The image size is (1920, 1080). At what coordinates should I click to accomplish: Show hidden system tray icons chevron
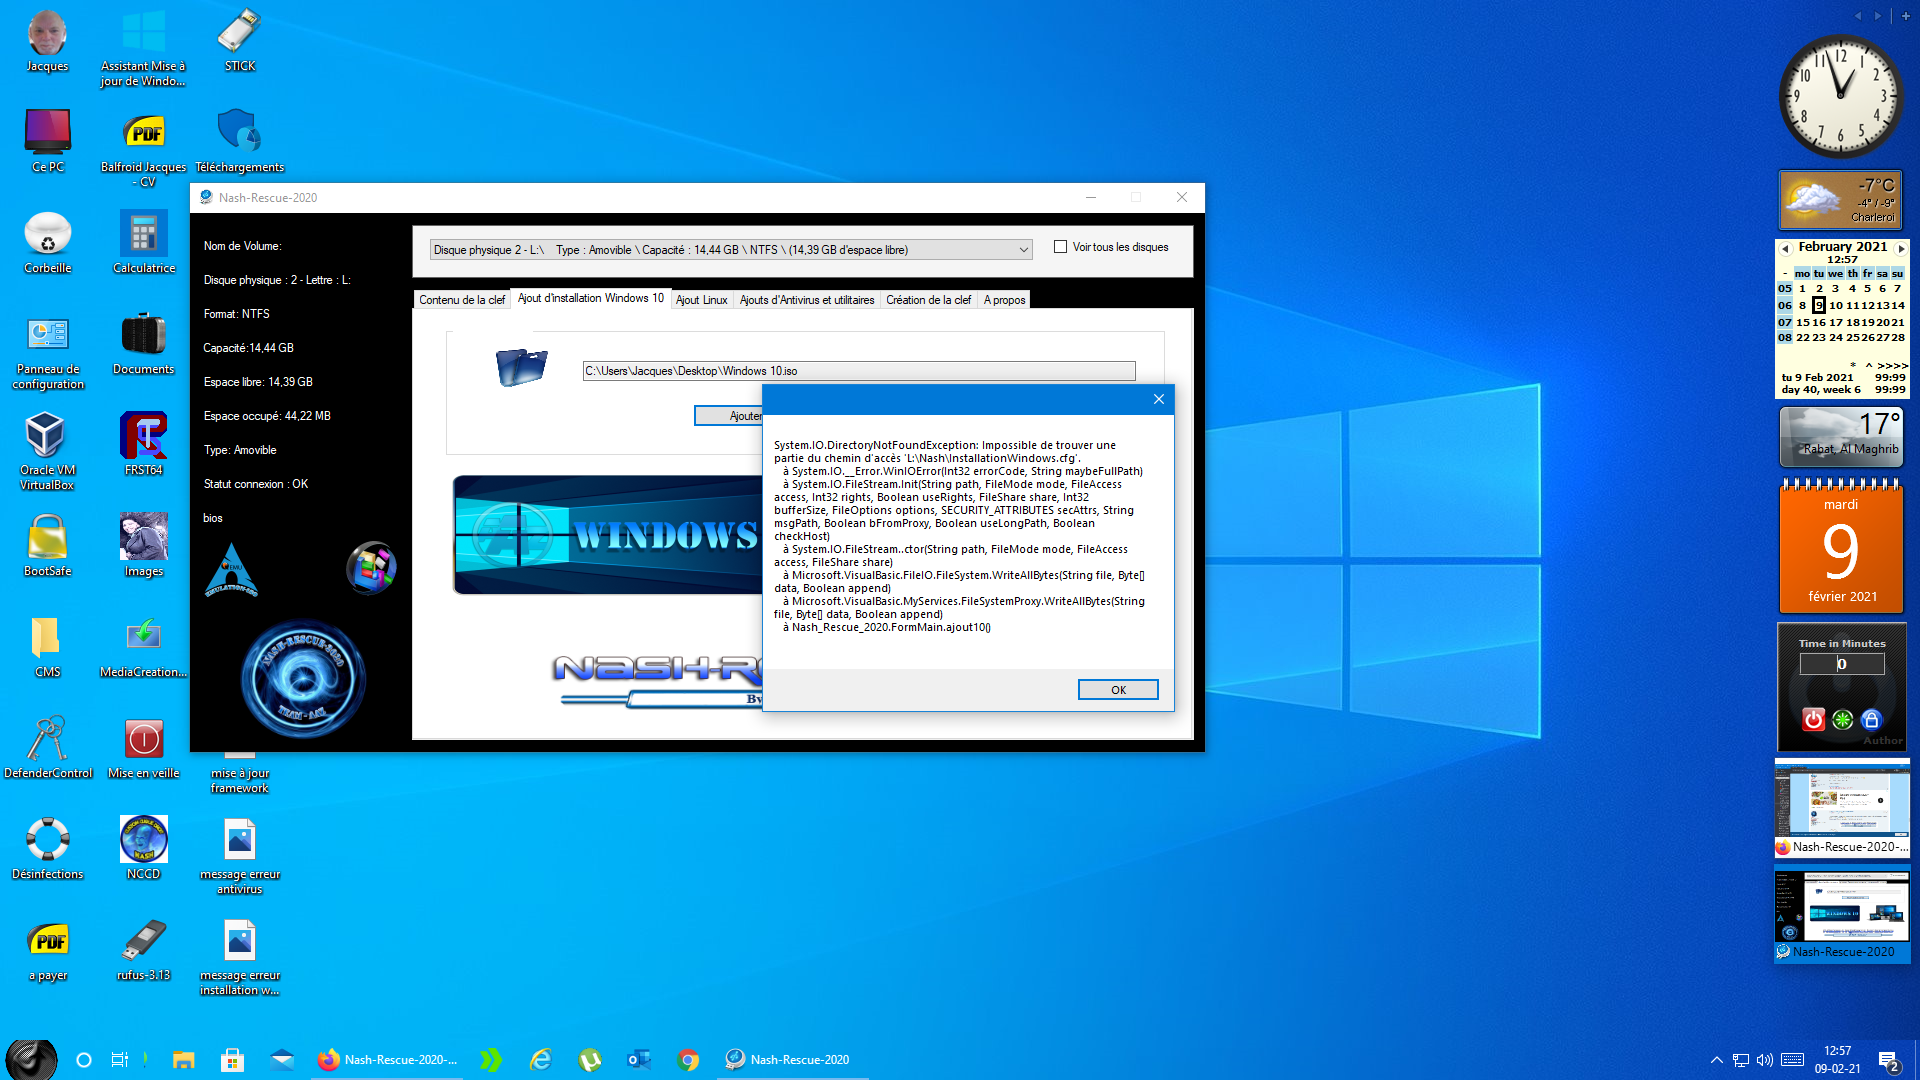point(1716,1060)
